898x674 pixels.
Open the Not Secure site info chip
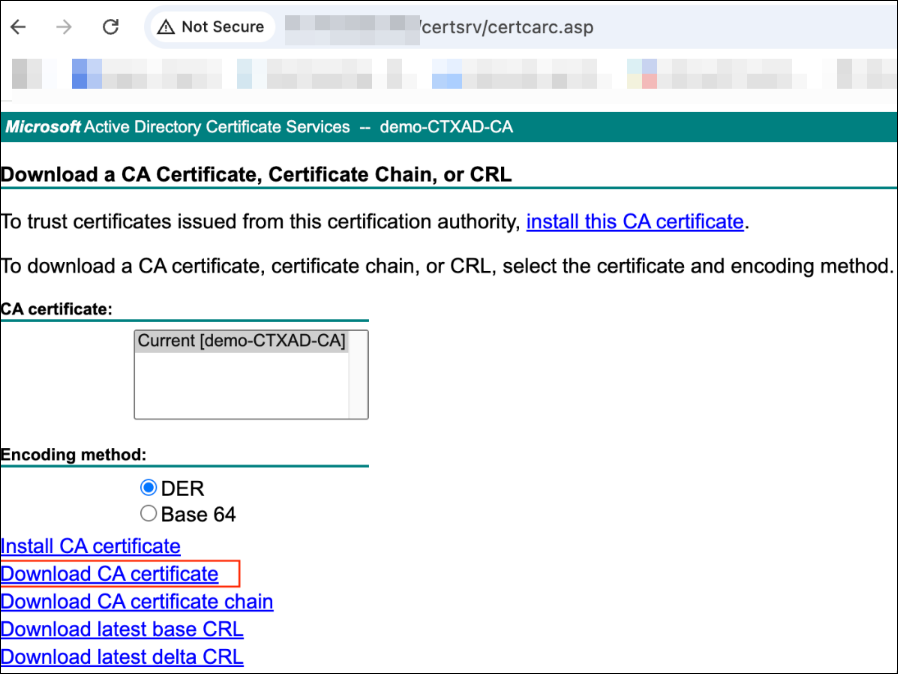point(210,27)
